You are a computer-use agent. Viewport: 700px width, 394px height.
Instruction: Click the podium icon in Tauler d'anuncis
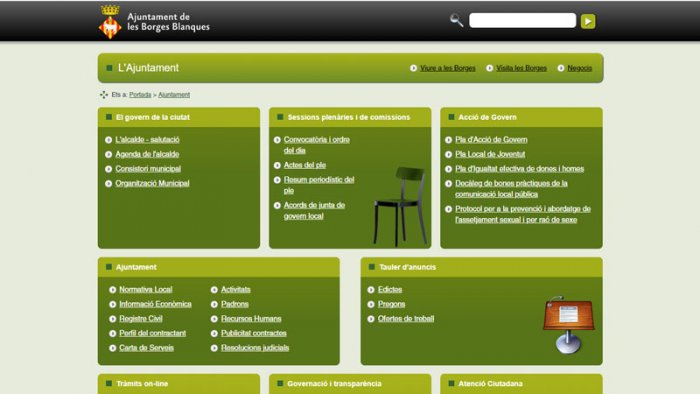[x=568, y=325]
